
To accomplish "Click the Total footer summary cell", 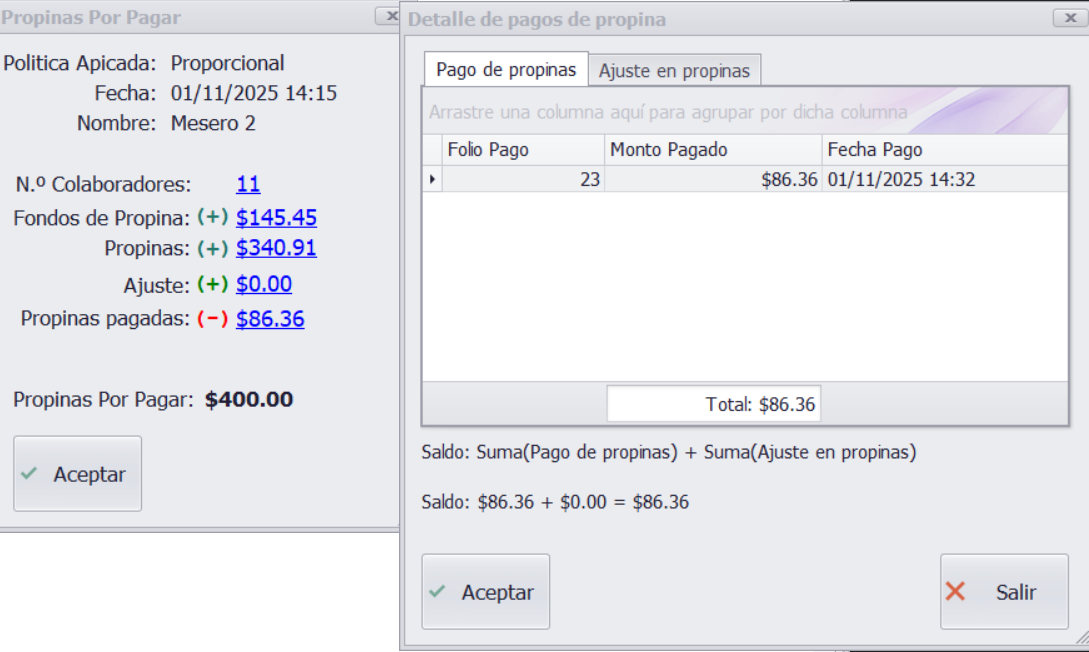I will pos(713,405).
